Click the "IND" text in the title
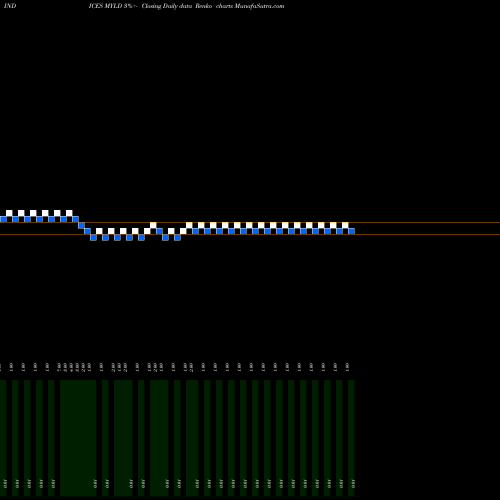500x500 pixels. pos(10,6)
